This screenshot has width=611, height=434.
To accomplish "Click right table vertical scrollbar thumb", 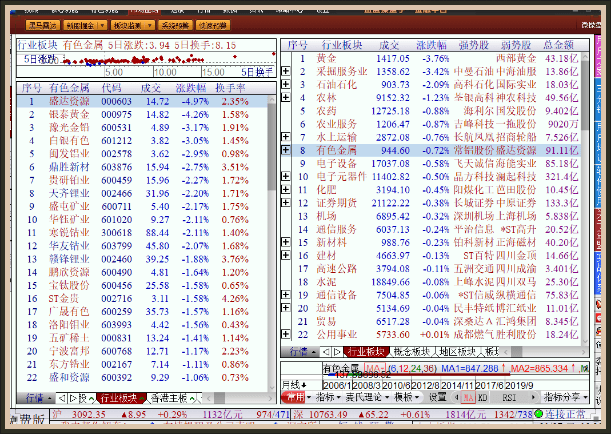I will point(585,95).
